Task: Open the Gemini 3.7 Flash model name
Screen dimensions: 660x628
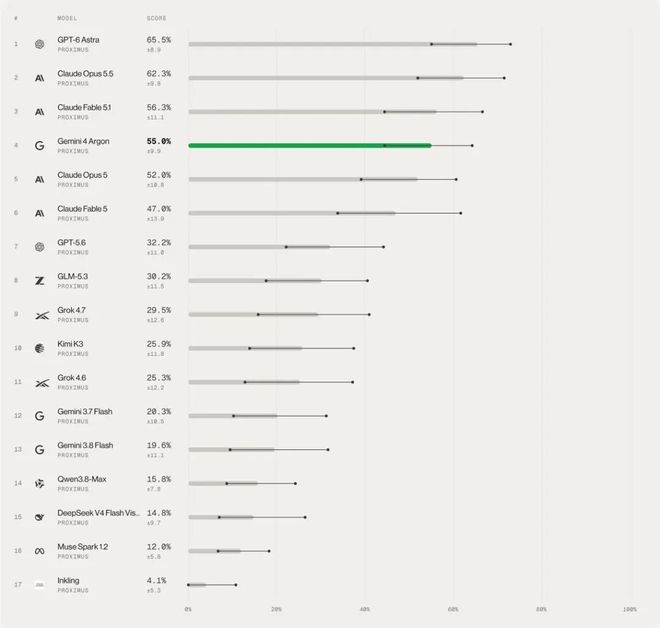Action: point(85,412)
